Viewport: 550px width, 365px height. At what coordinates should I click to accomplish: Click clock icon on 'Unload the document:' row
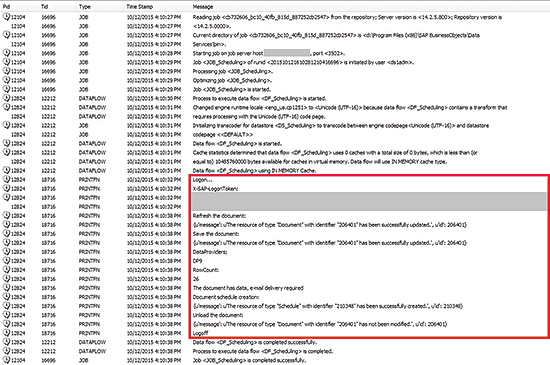click(x=6, y=315)
